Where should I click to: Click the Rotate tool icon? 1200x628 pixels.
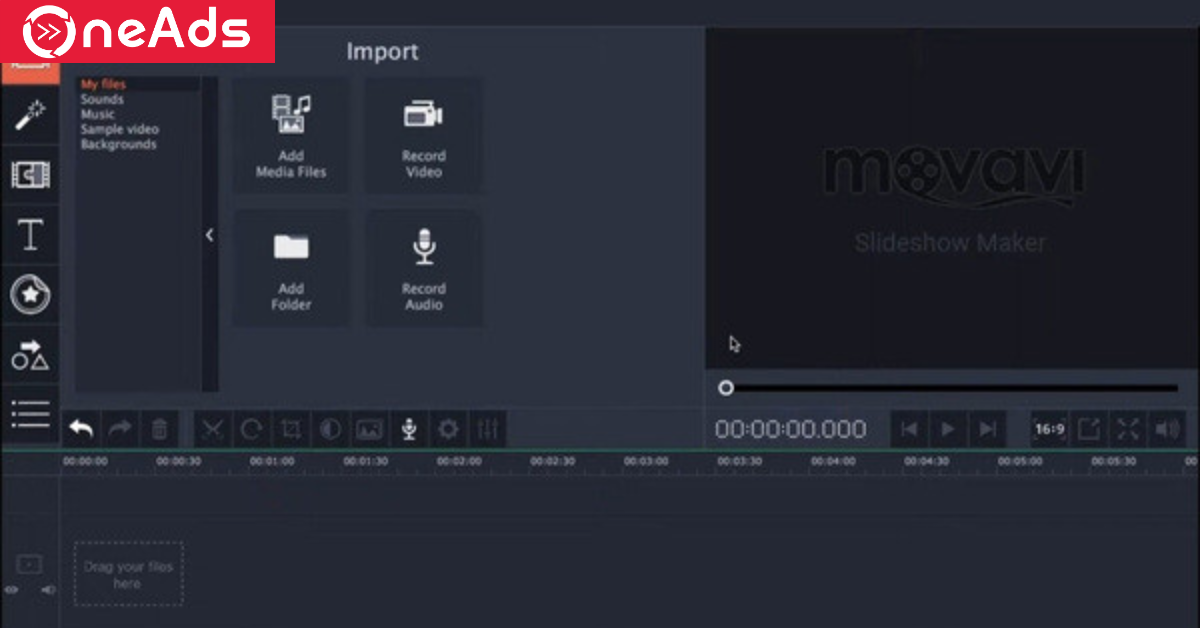click(252, 430)
